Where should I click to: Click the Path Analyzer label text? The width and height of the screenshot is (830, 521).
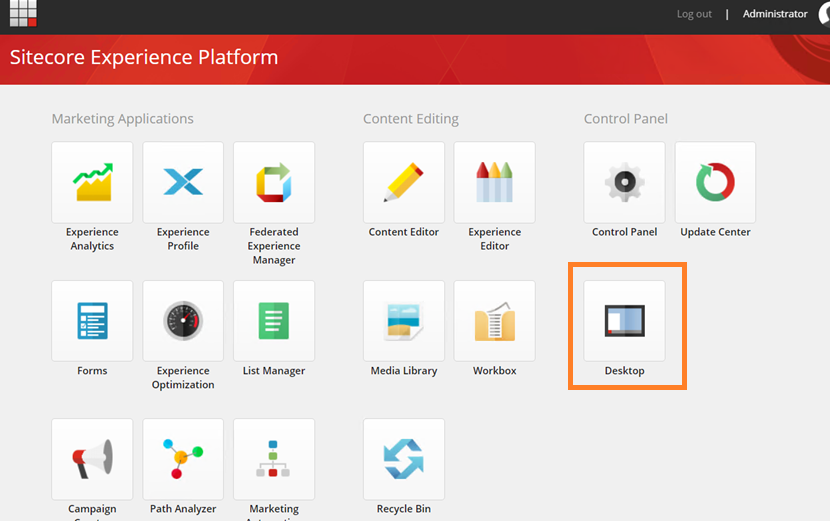point(183,509)
